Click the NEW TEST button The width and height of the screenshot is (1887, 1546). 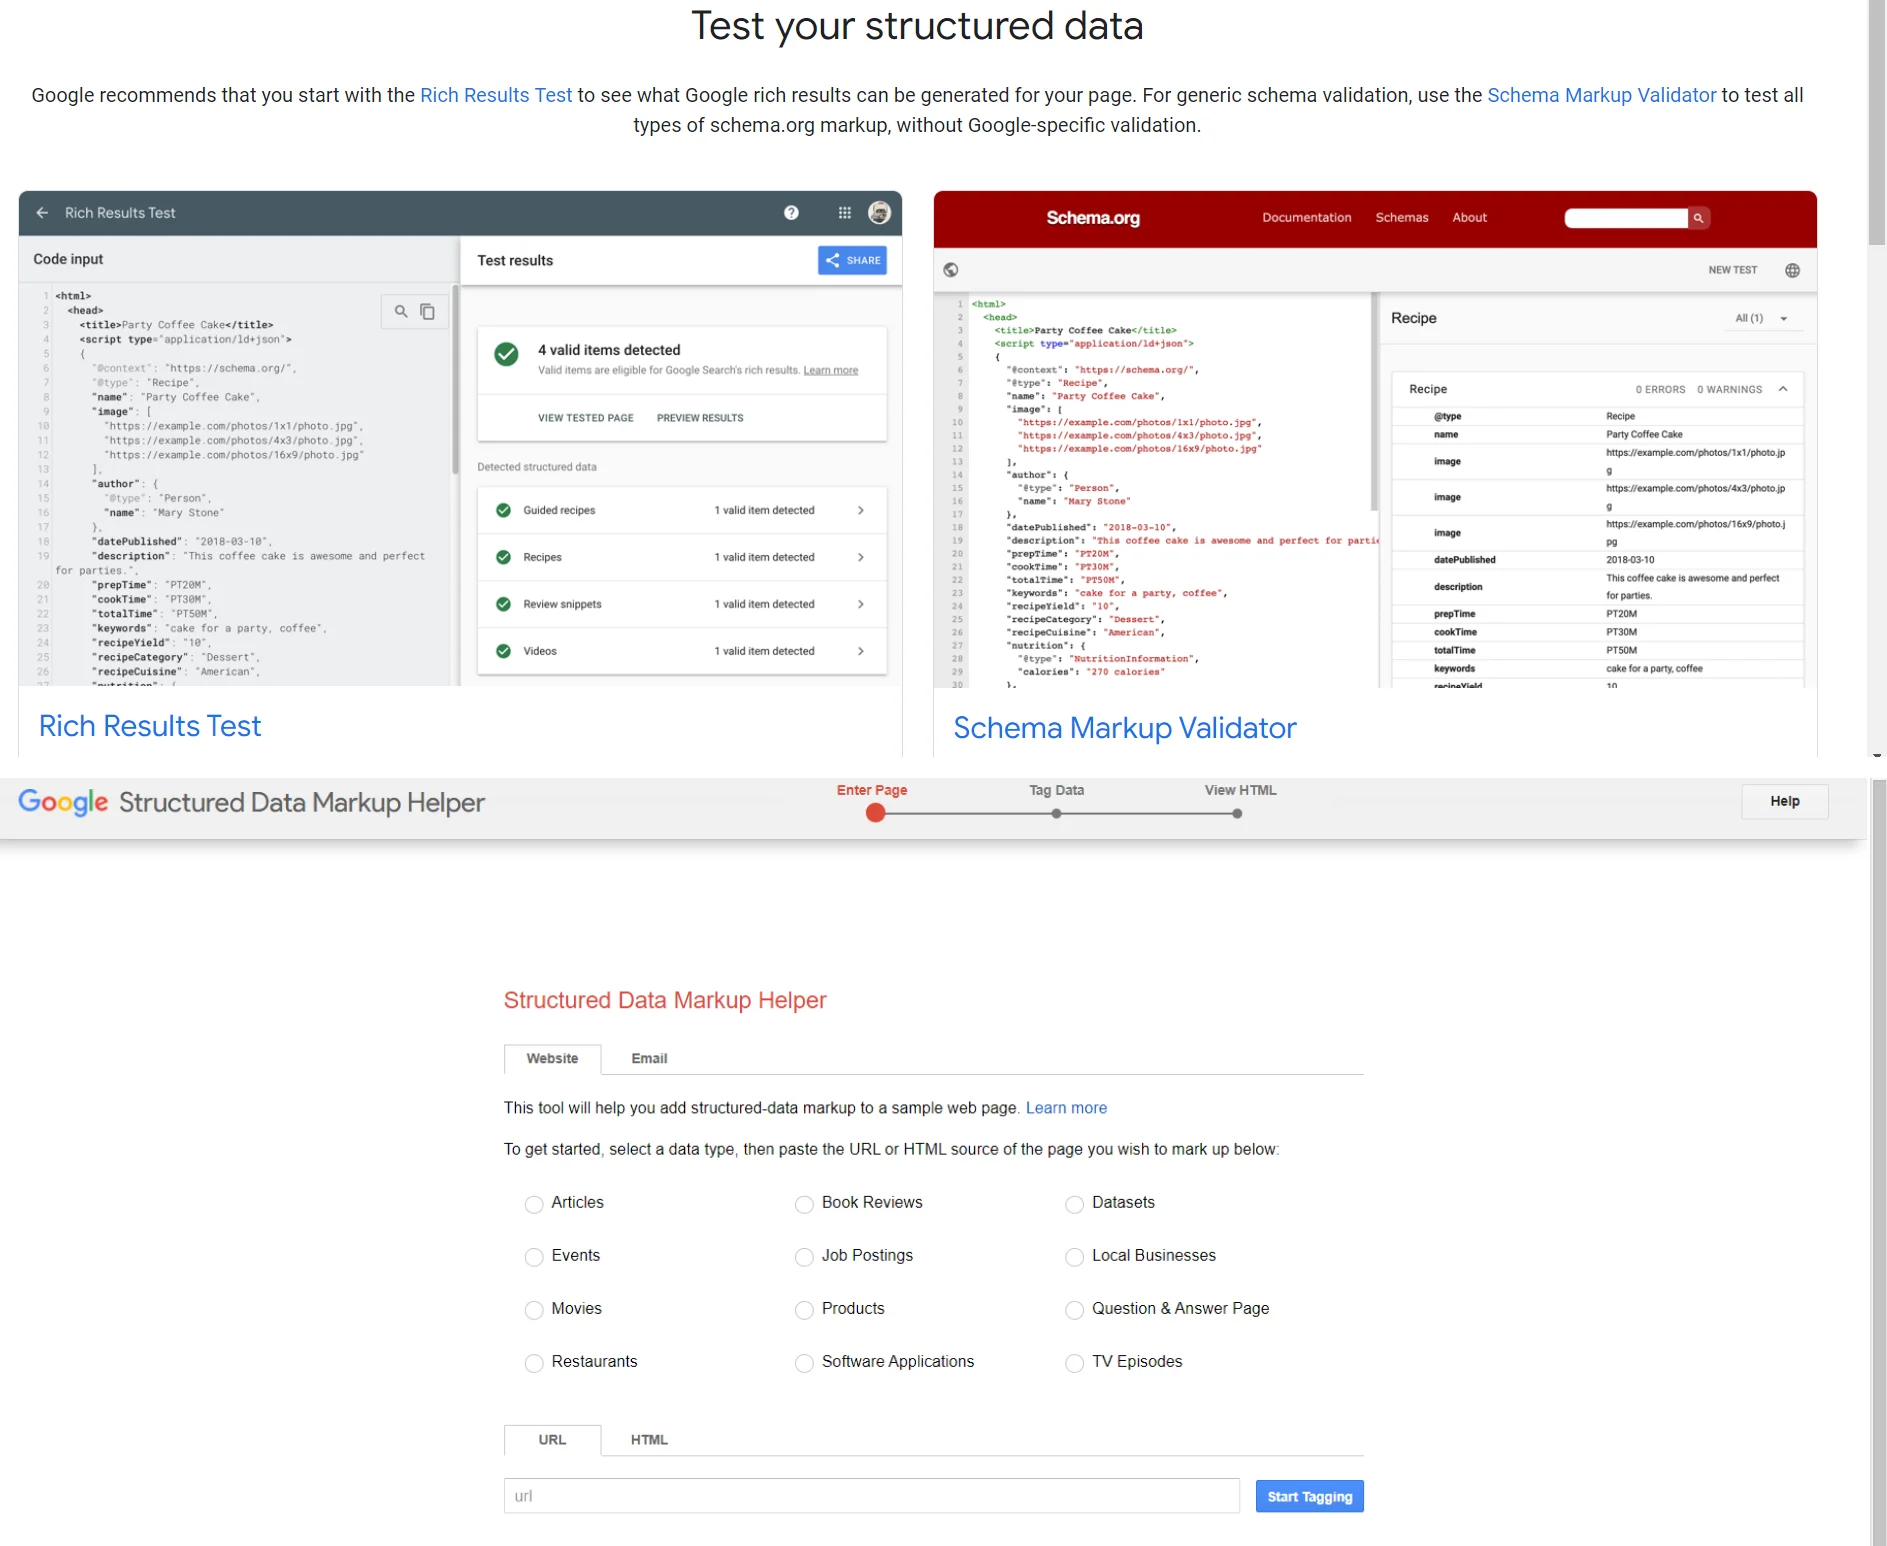click(x=1732, y=270)
